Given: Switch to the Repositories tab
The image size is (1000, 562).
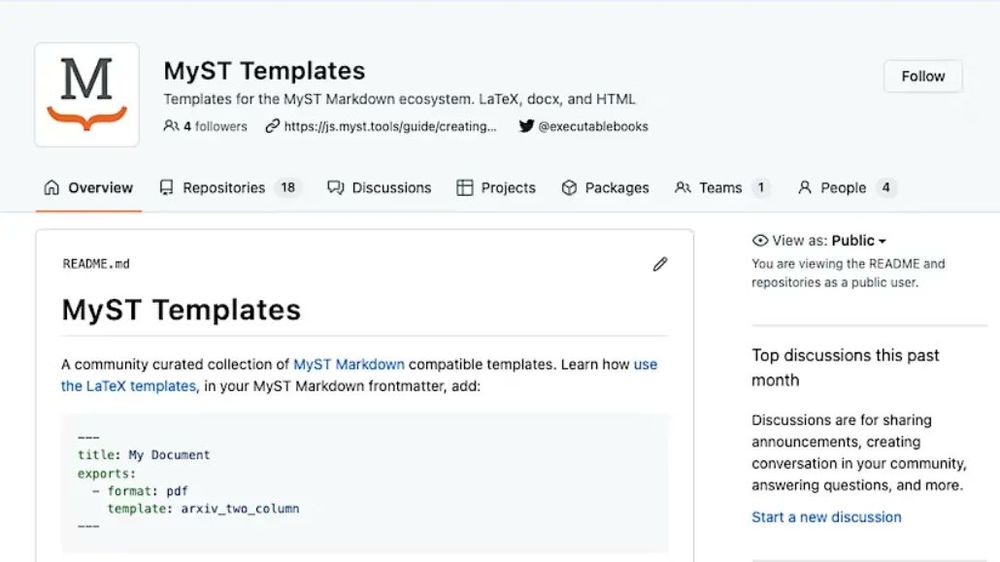Looking at the screenshot, I should [x=230, y=188].
